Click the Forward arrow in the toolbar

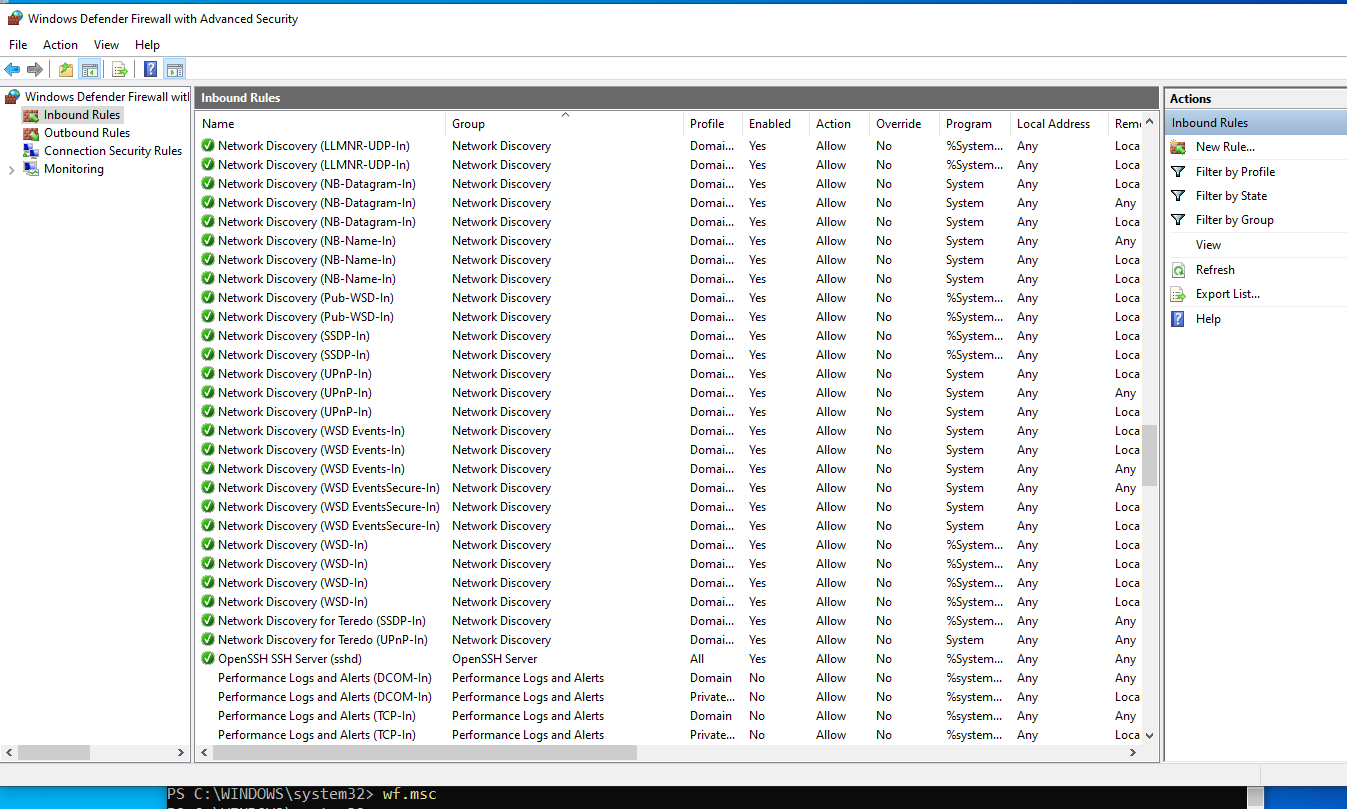coord(35,70)
